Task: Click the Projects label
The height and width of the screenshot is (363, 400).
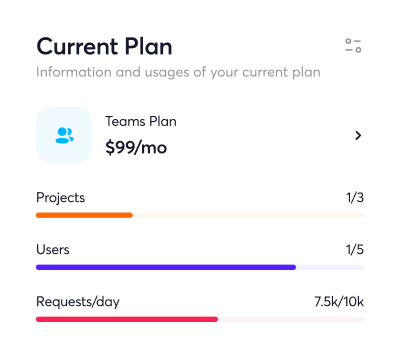Action: [x=60, y=198]
